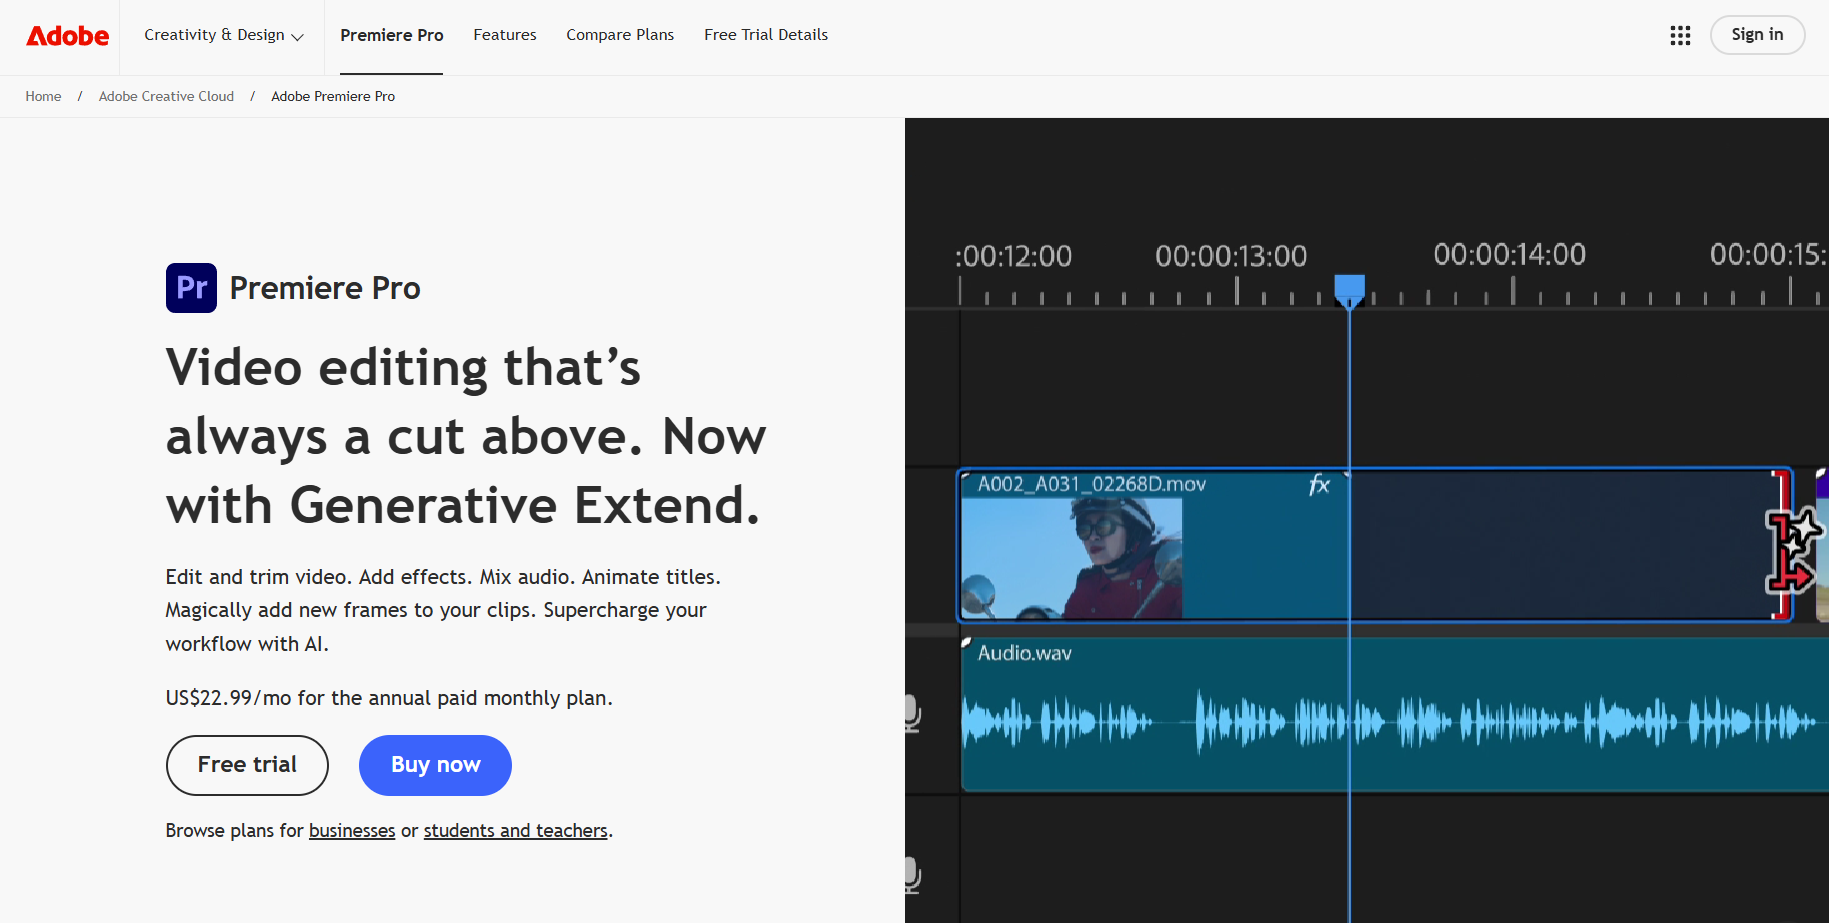This screenshot has width=1829, height=923.
Task: Click the US$22.99/mo pricing text
Action: [389, 698]
